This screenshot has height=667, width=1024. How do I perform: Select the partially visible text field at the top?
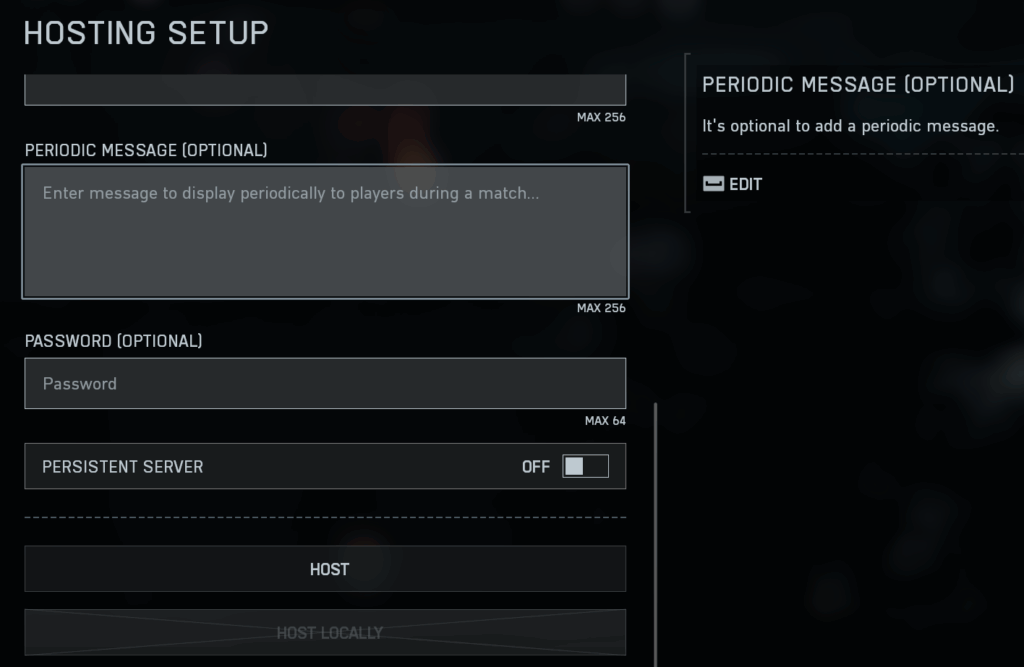point(325,90)
